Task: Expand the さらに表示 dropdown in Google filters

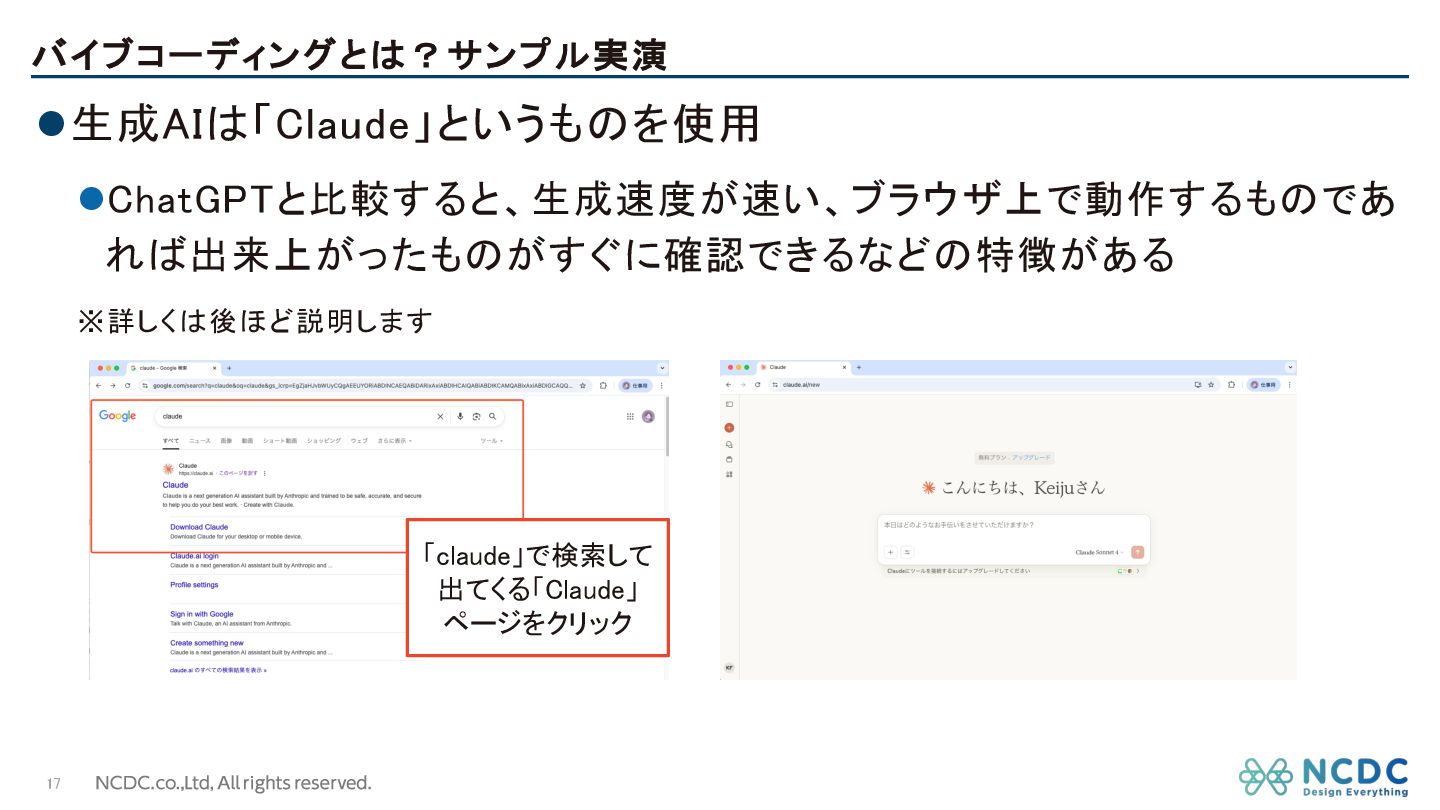Action: [395, 441]
